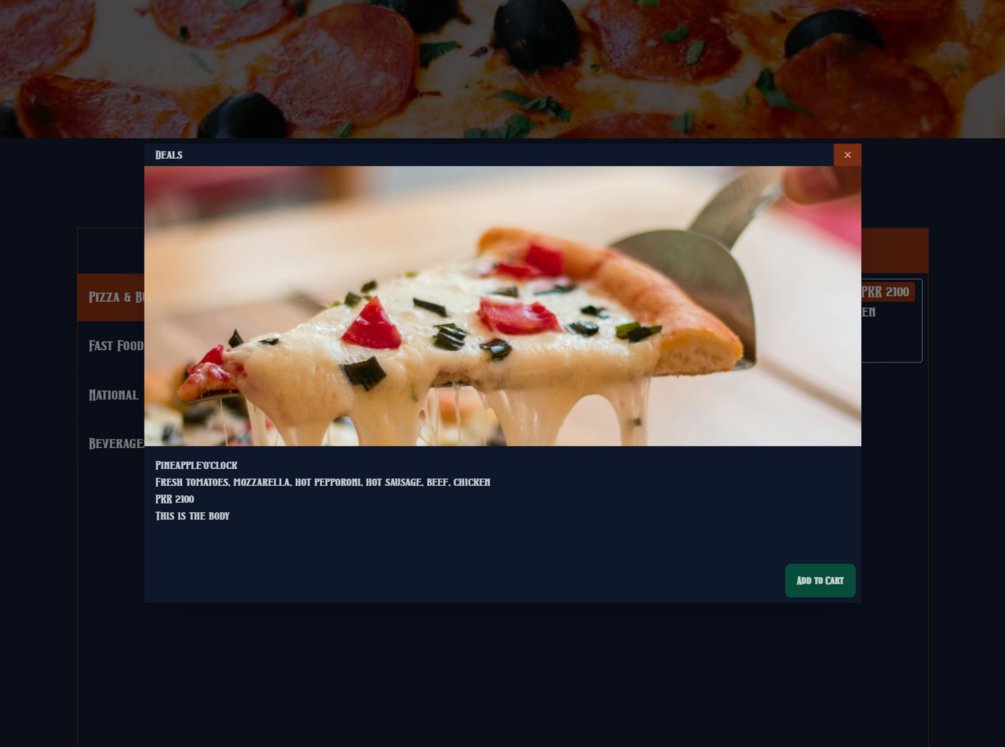Image resolution: width=1005 pixels, height=747 pixels.
Task: Click the orange header bar beside dialog
Action: click(895, 250)
